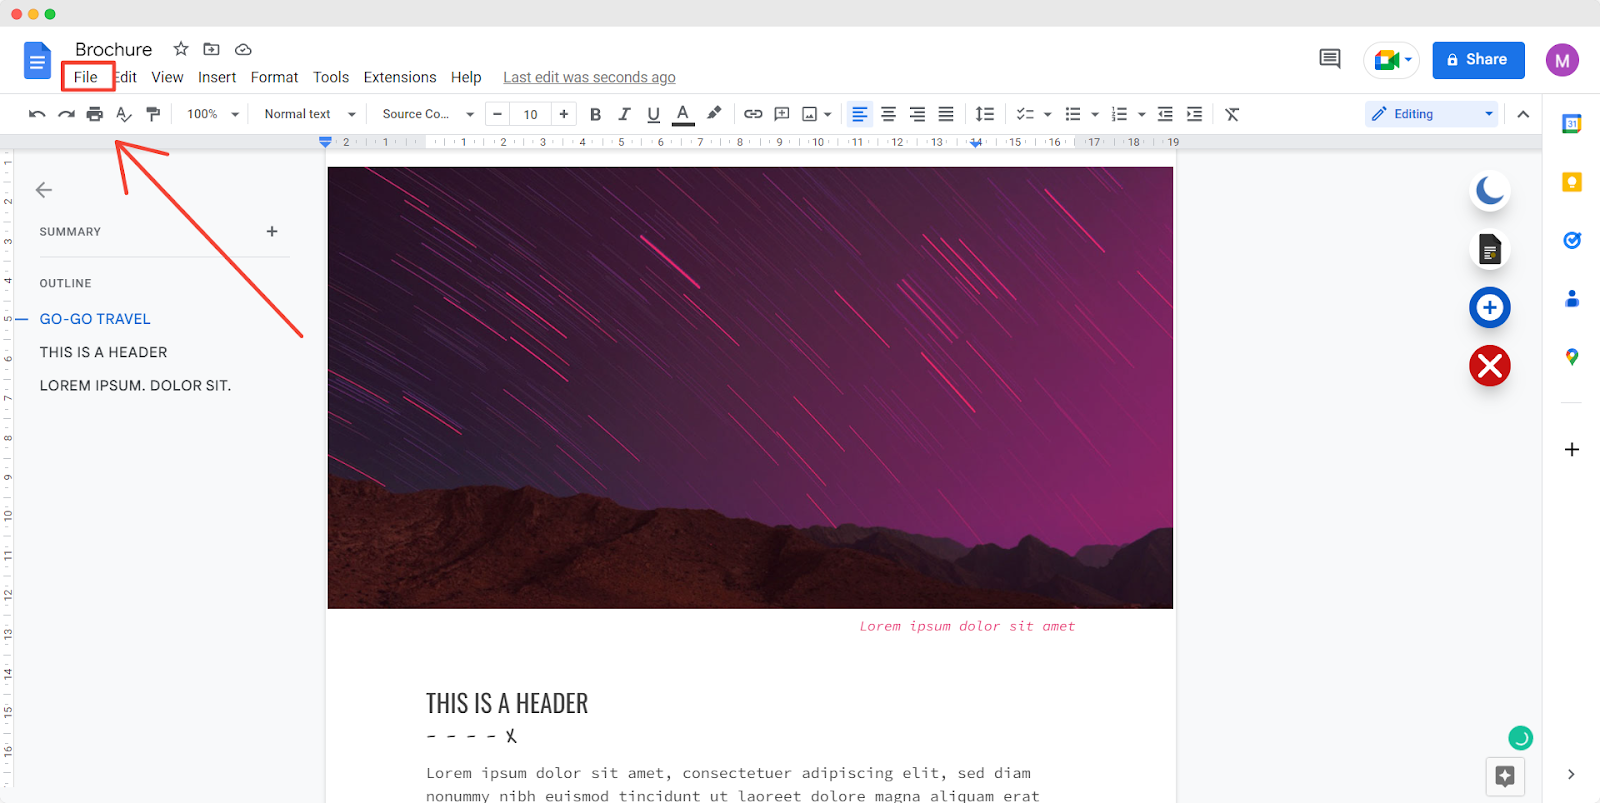Click the Google Docs home icon
The image size is (1600, 803).
37,61
